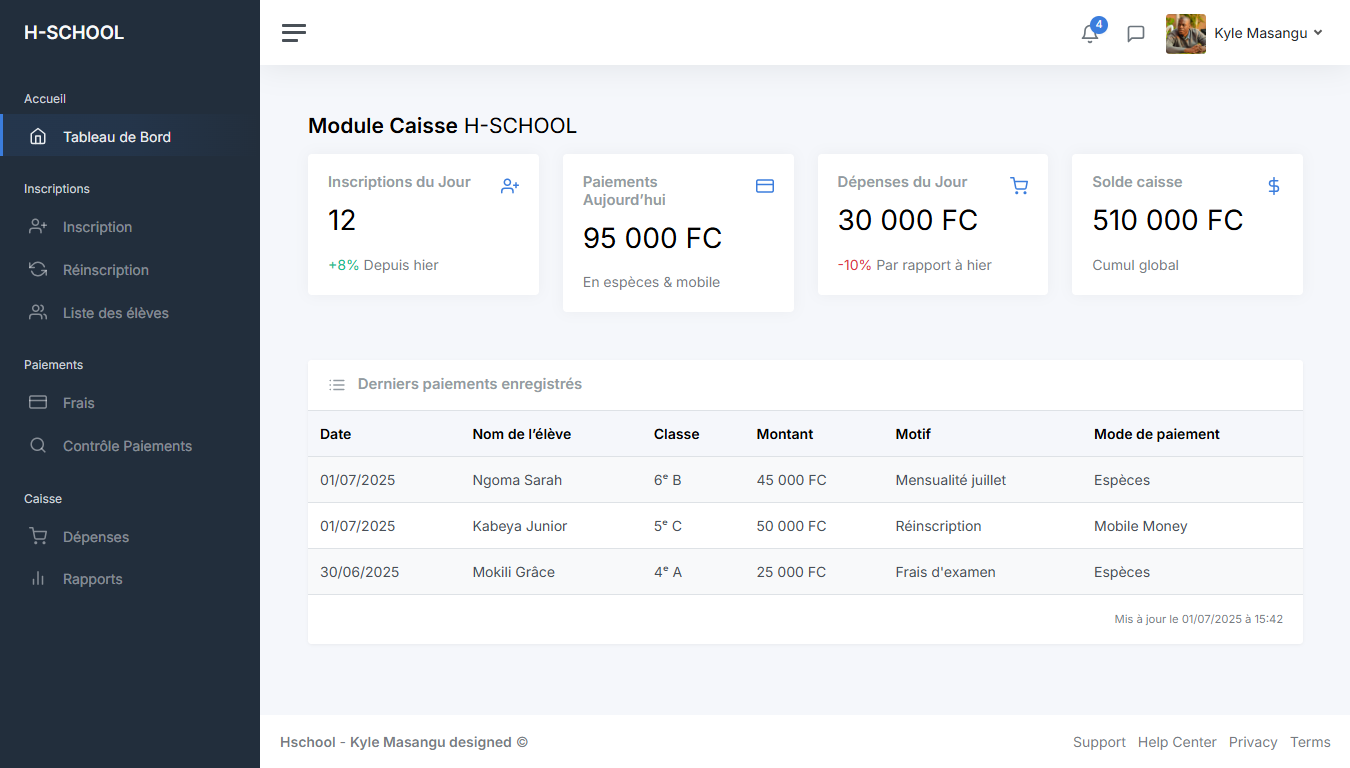
Task: Click the cart icon beside Dépenses in sidebar
Action: pyautogui.click(x=38, y=537)
